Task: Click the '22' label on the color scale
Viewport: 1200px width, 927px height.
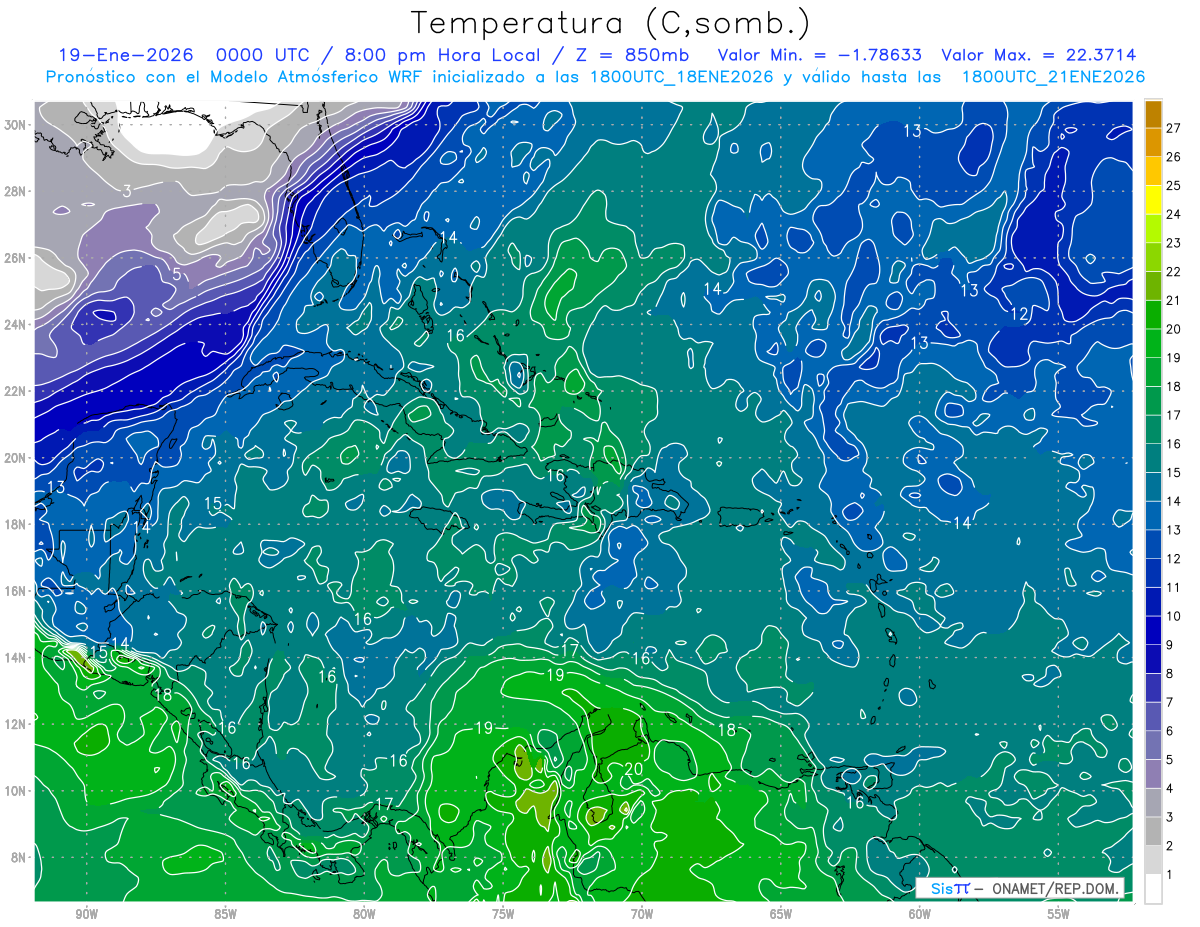Action: 1173,271
